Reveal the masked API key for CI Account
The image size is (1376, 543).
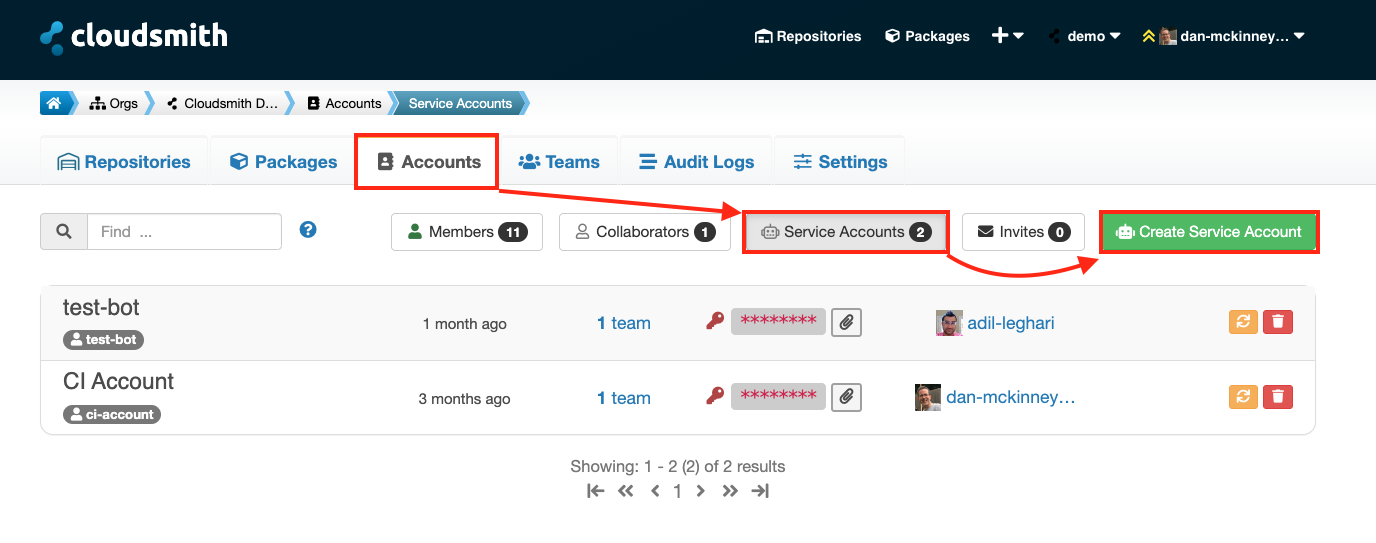(x=778, y=396)
